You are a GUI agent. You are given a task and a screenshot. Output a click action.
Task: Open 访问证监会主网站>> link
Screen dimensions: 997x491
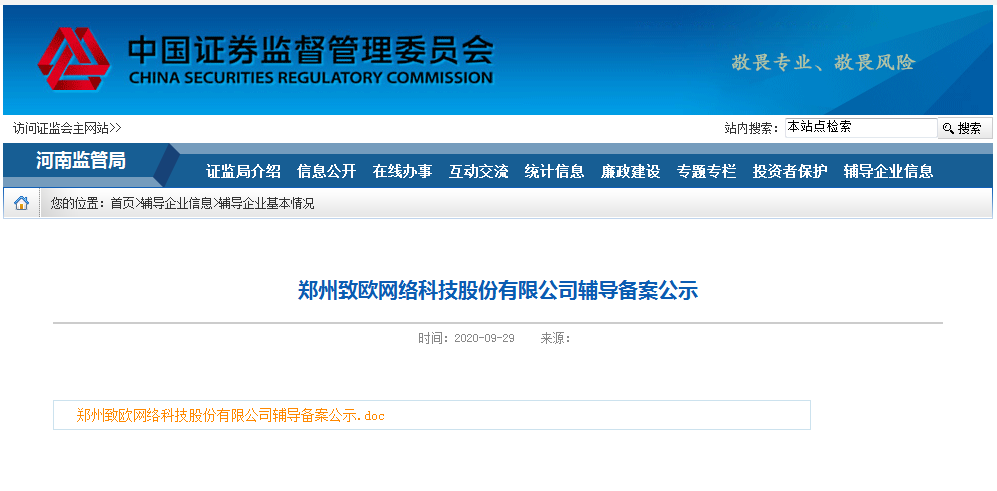point(67,128)
